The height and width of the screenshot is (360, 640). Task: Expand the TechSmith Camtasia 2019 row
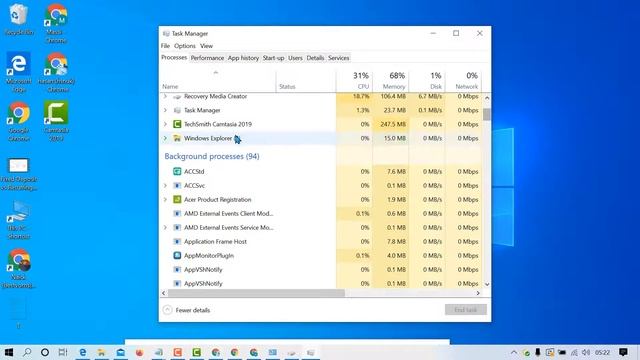tap(165, 124)
